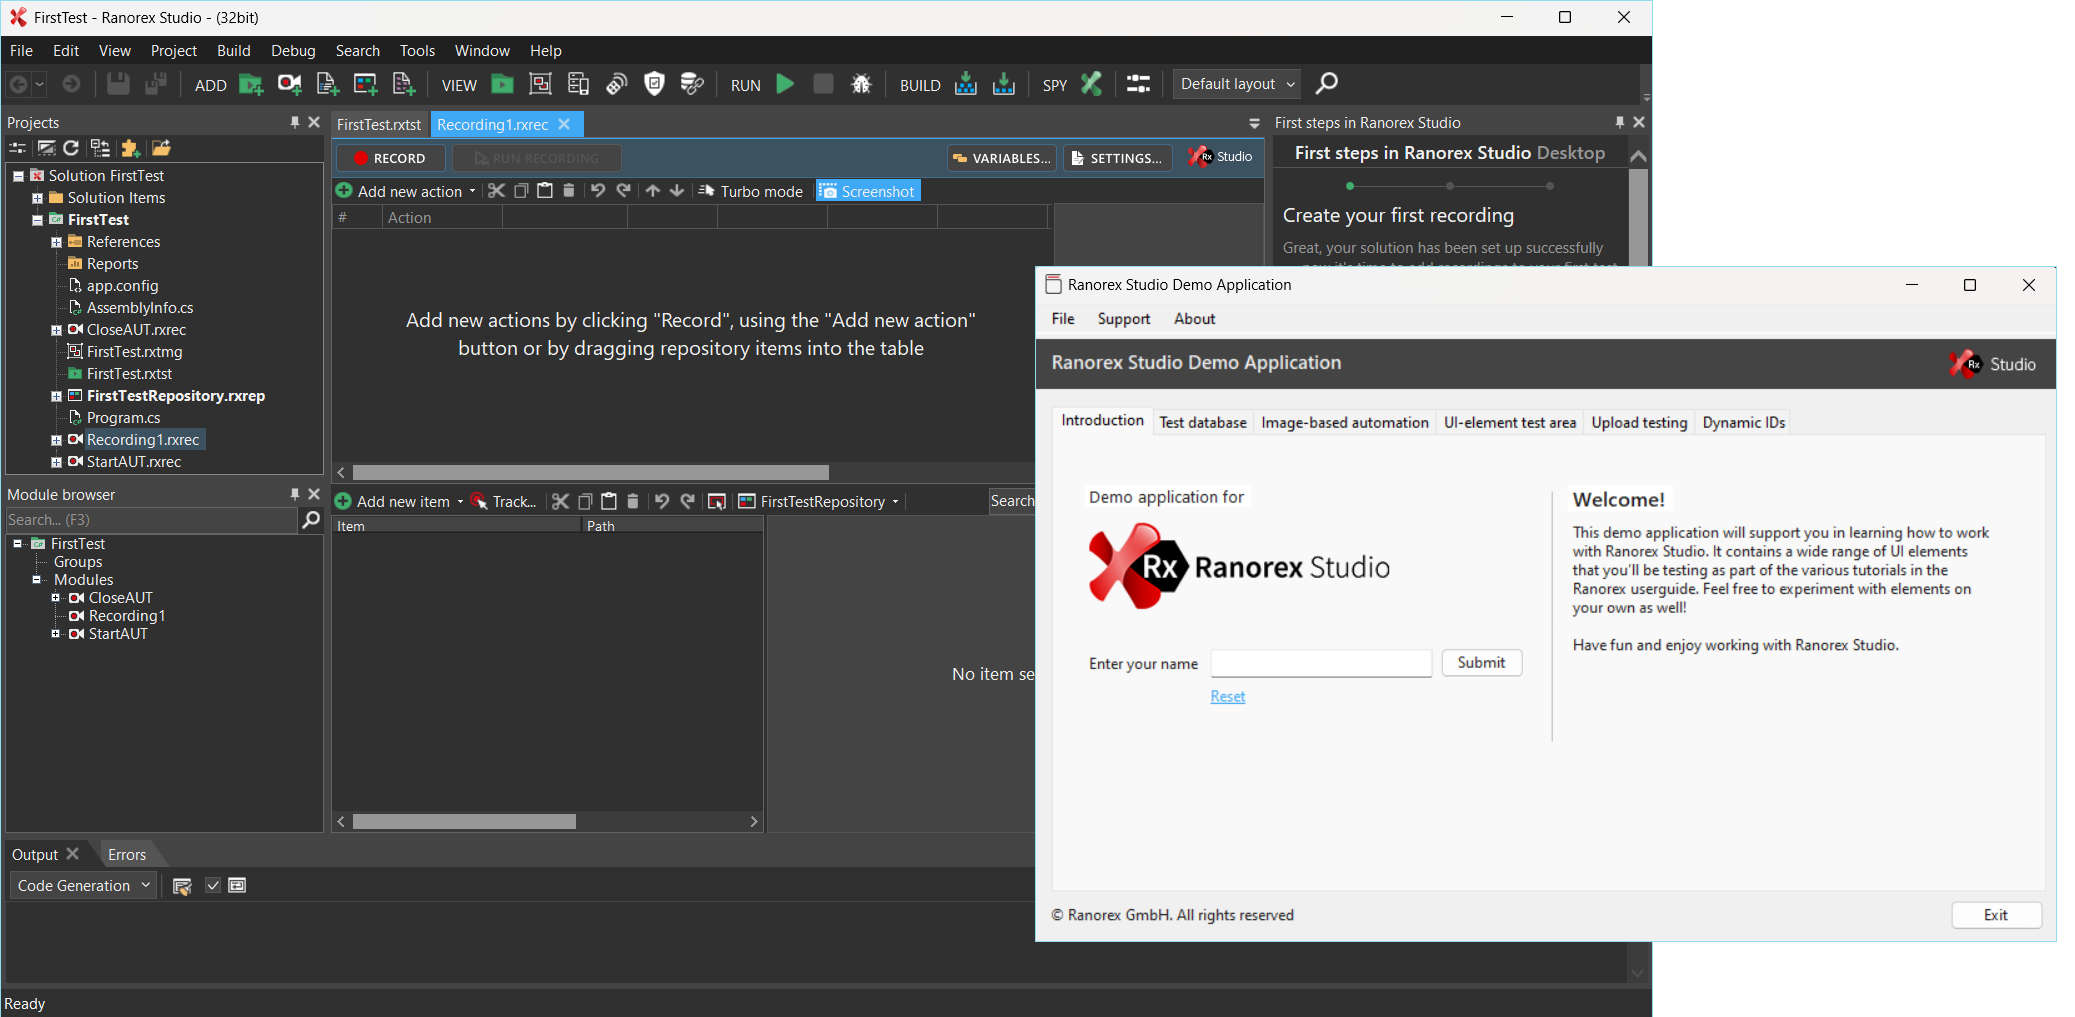Click the shield icon in View toolbar
The width and height of the screenshot is (2075, 1017).
[654, 84]
